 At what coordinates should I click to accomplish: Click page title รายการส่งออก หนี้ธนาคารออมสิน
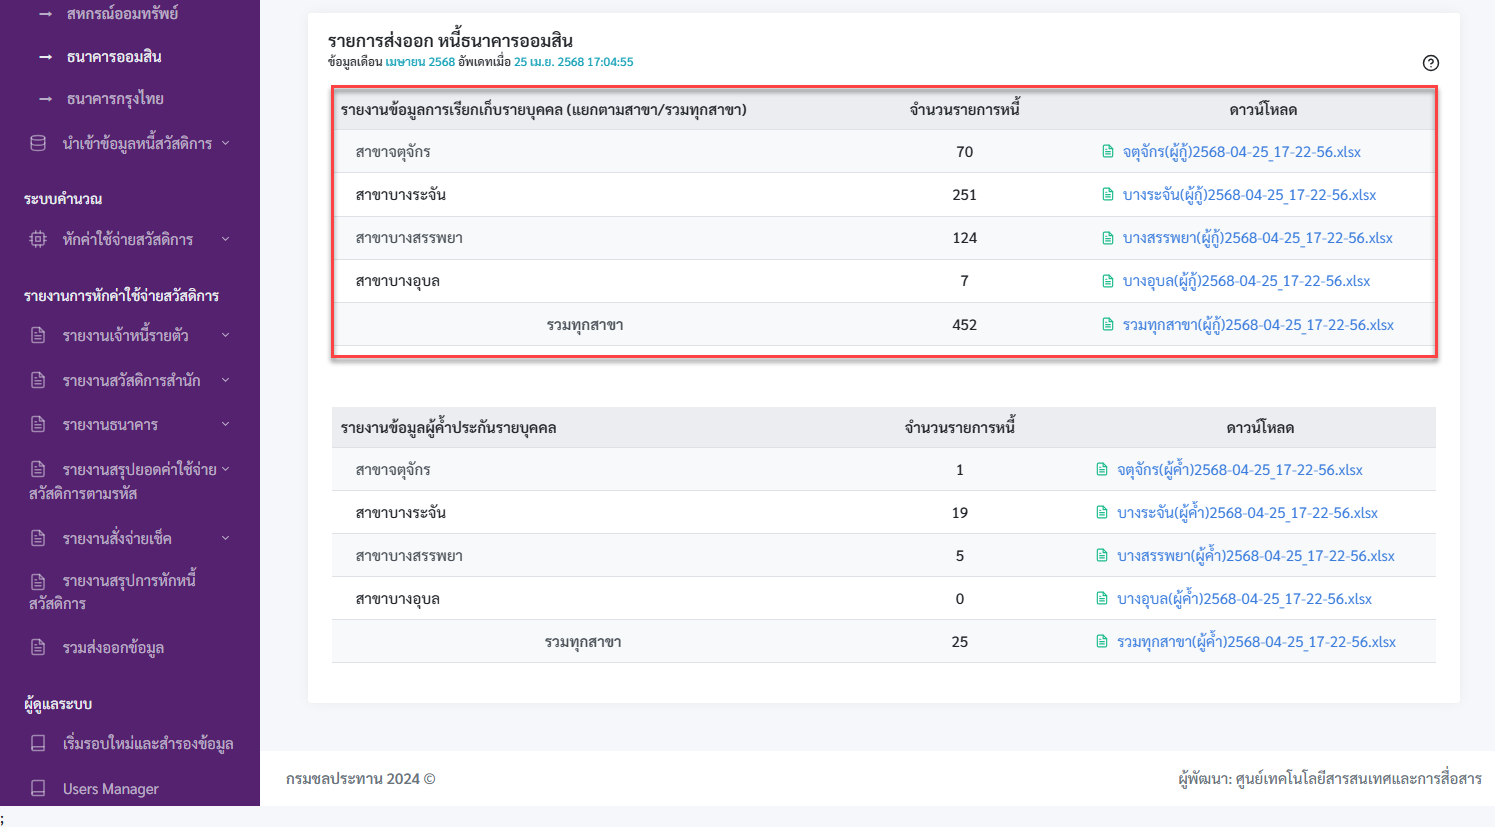(x=450, y=41)
